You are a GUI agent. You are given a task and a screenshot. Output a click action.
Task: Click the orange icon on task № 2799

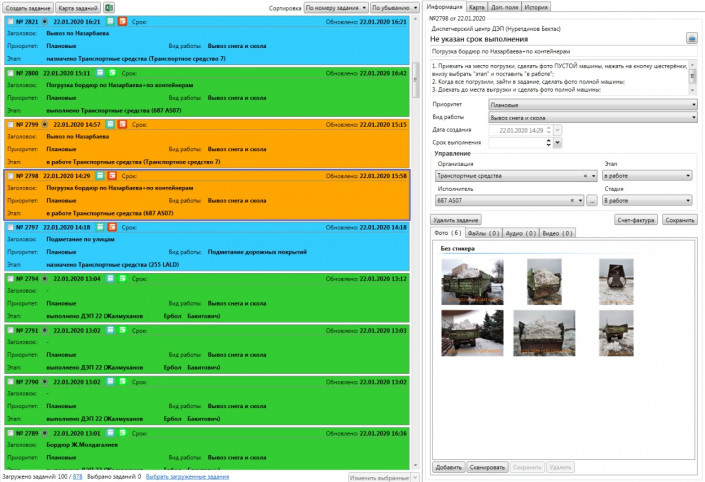tap(122, 124)
